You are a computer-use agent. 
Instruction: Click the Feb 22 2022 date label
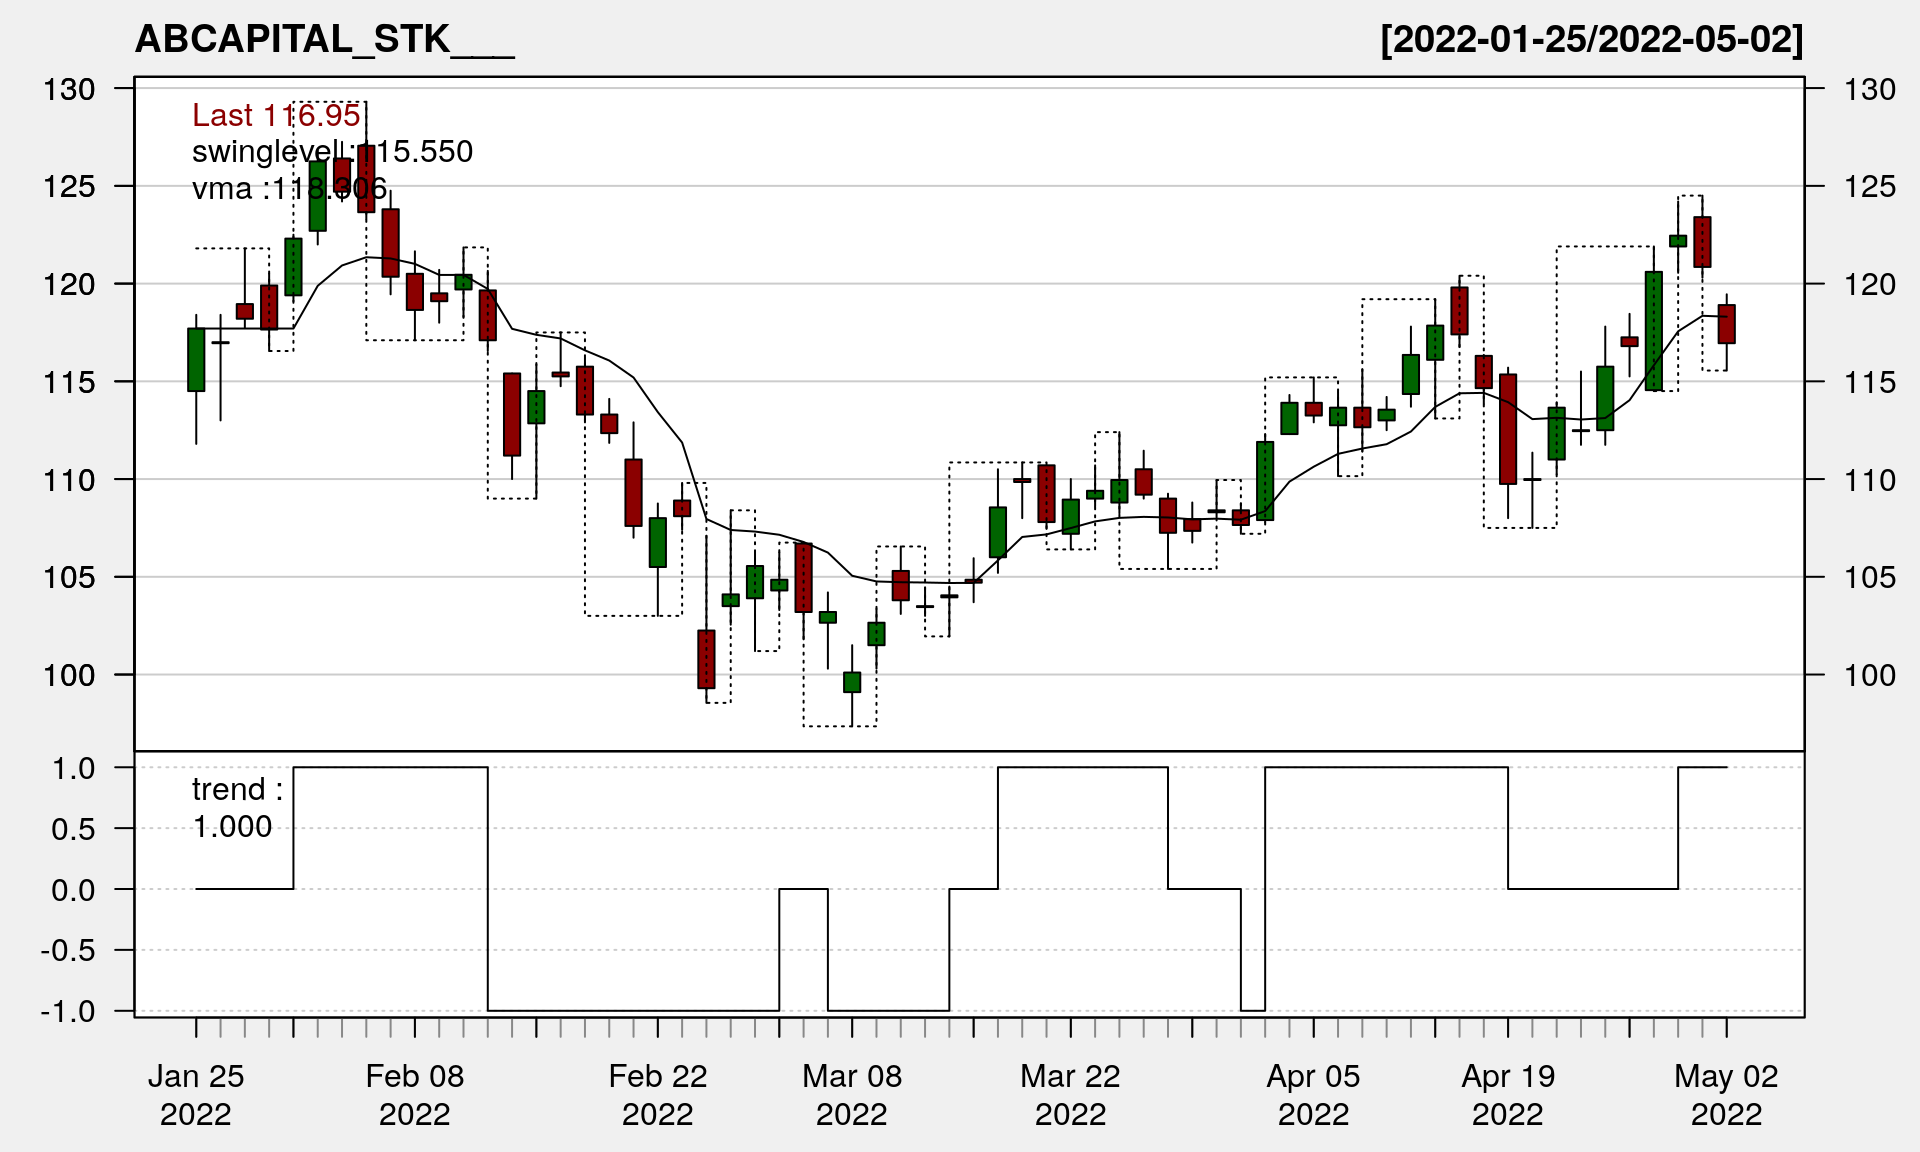coord(657,1094)
